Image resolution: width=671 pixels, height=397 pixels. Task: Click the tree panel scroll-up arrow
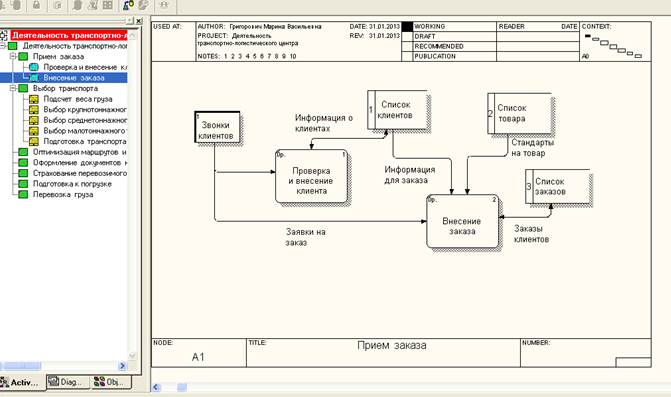(x=133, y=36)
